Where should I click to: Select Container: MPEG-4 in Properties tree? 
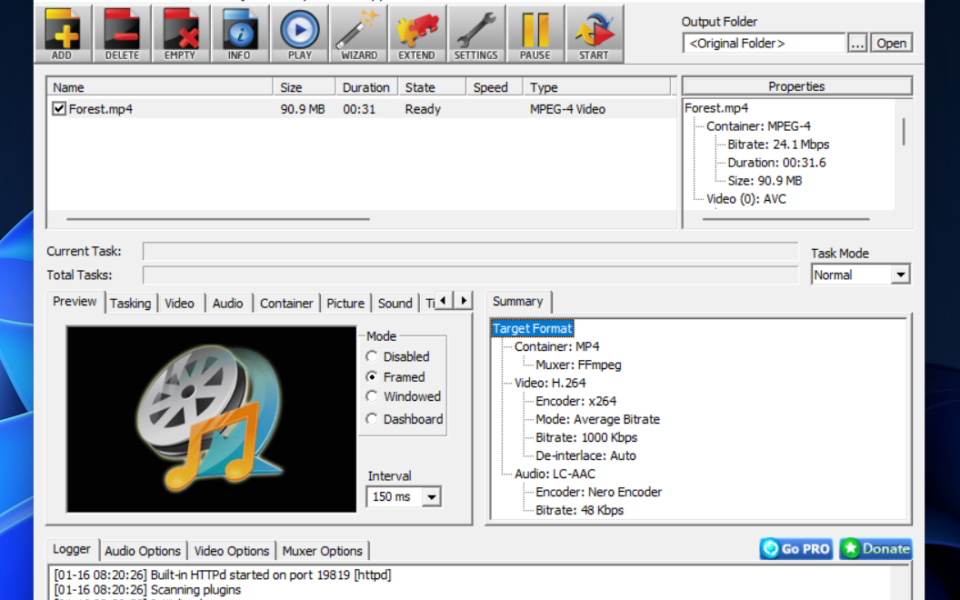click(x=758, y=126)
